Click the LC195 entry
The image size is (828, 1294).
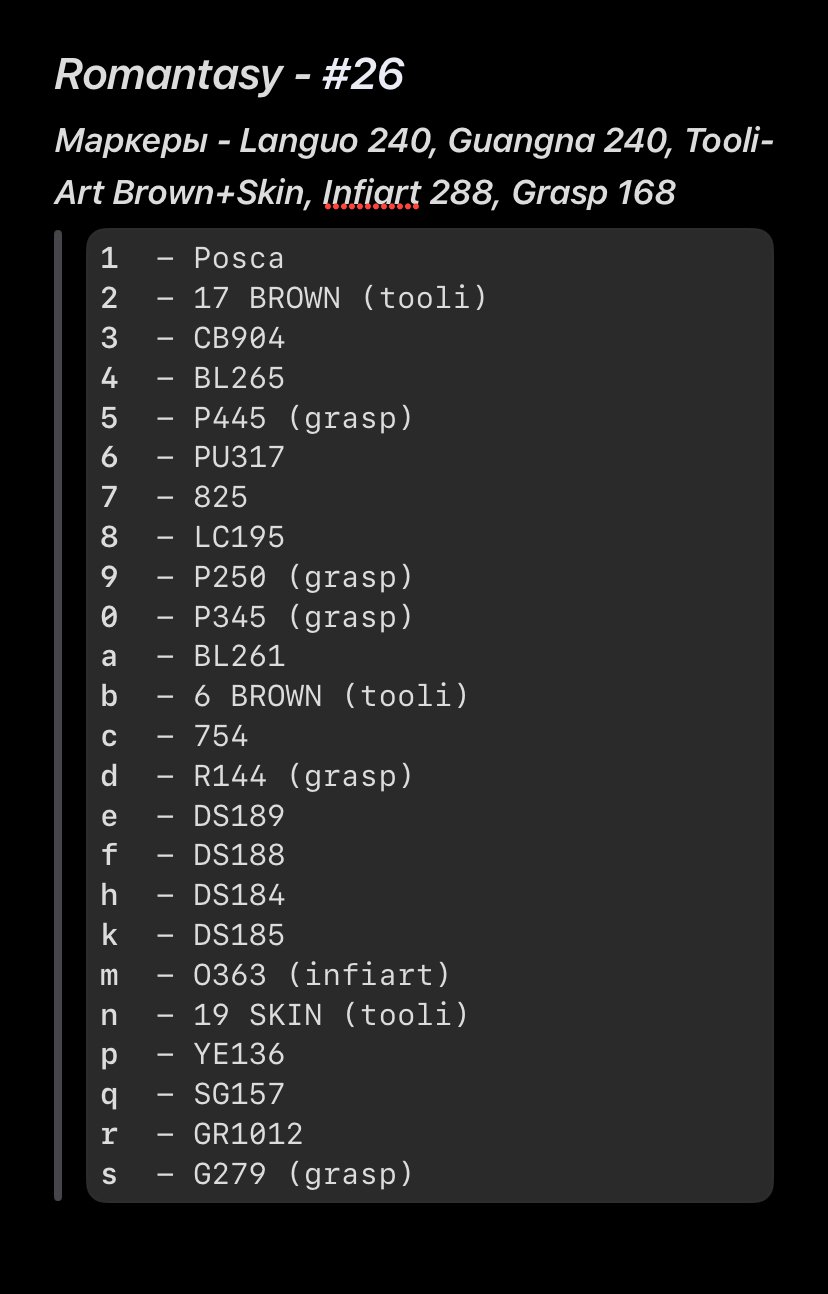coord(192,537)
